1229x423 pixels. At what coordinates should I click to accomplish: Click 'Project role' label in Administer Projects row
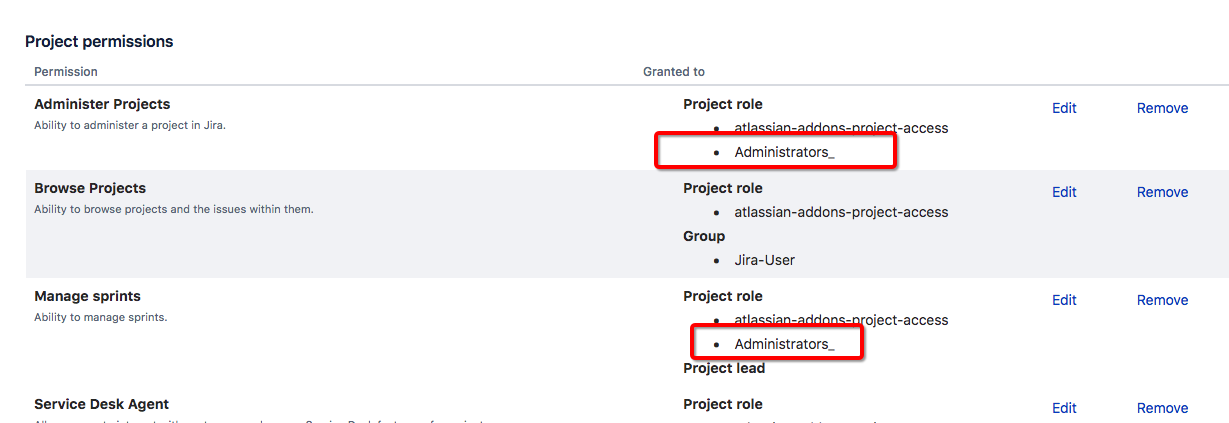723,104
